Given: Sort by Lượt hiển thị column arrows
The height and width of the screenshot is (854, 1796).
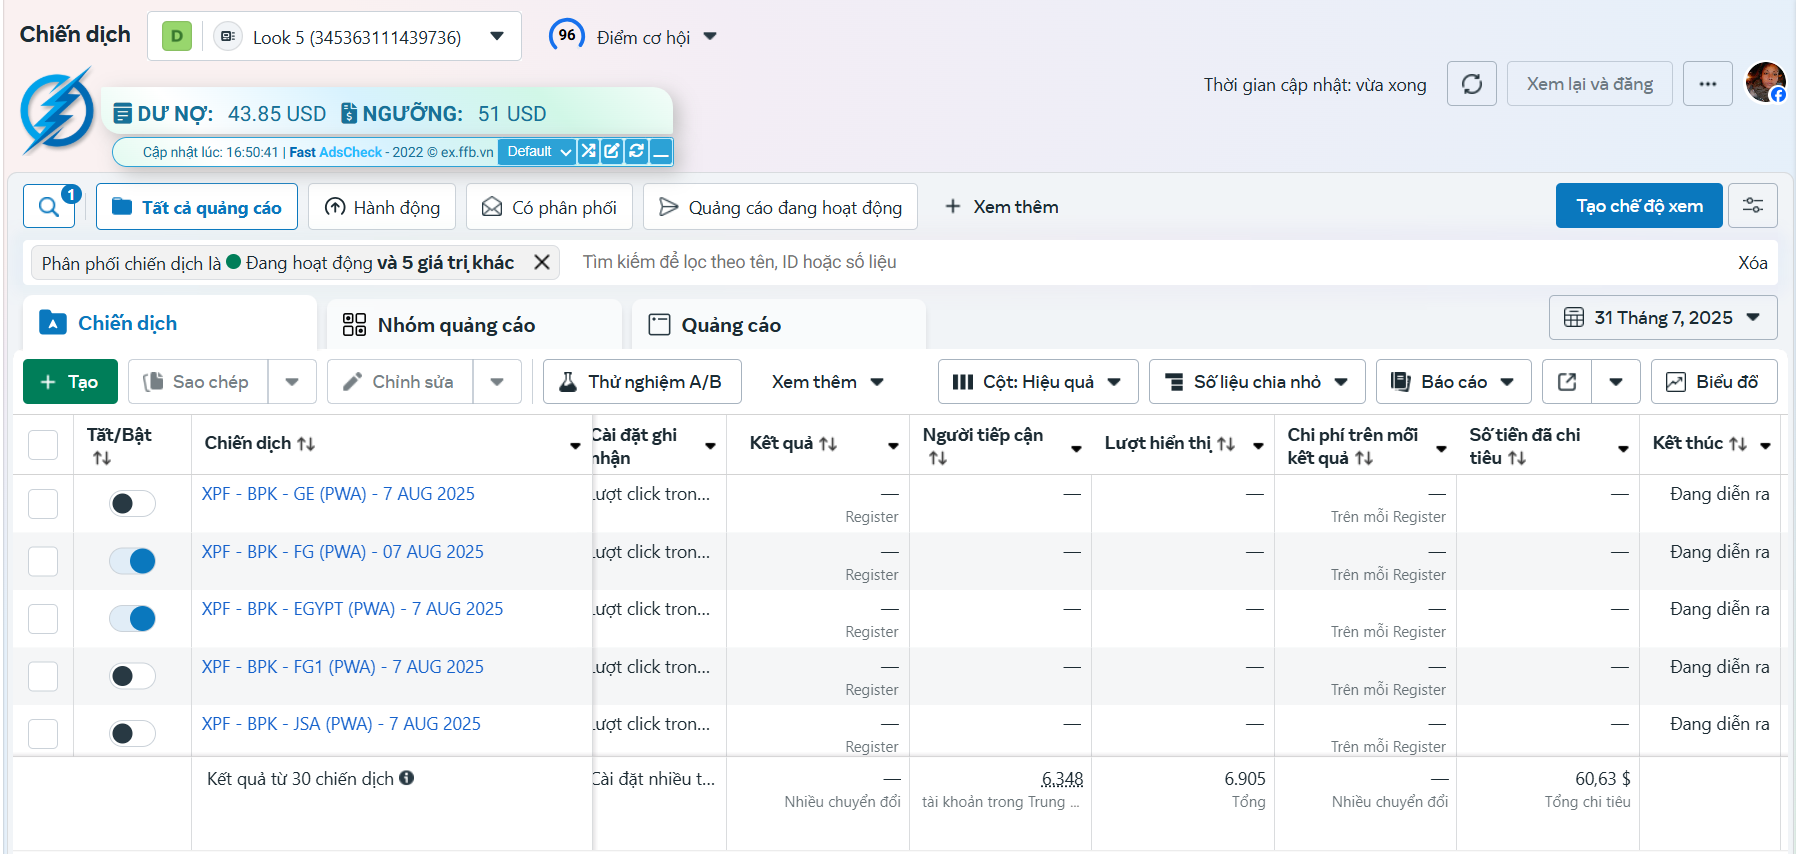Looking at the screenshot, I should (1226, 443).
